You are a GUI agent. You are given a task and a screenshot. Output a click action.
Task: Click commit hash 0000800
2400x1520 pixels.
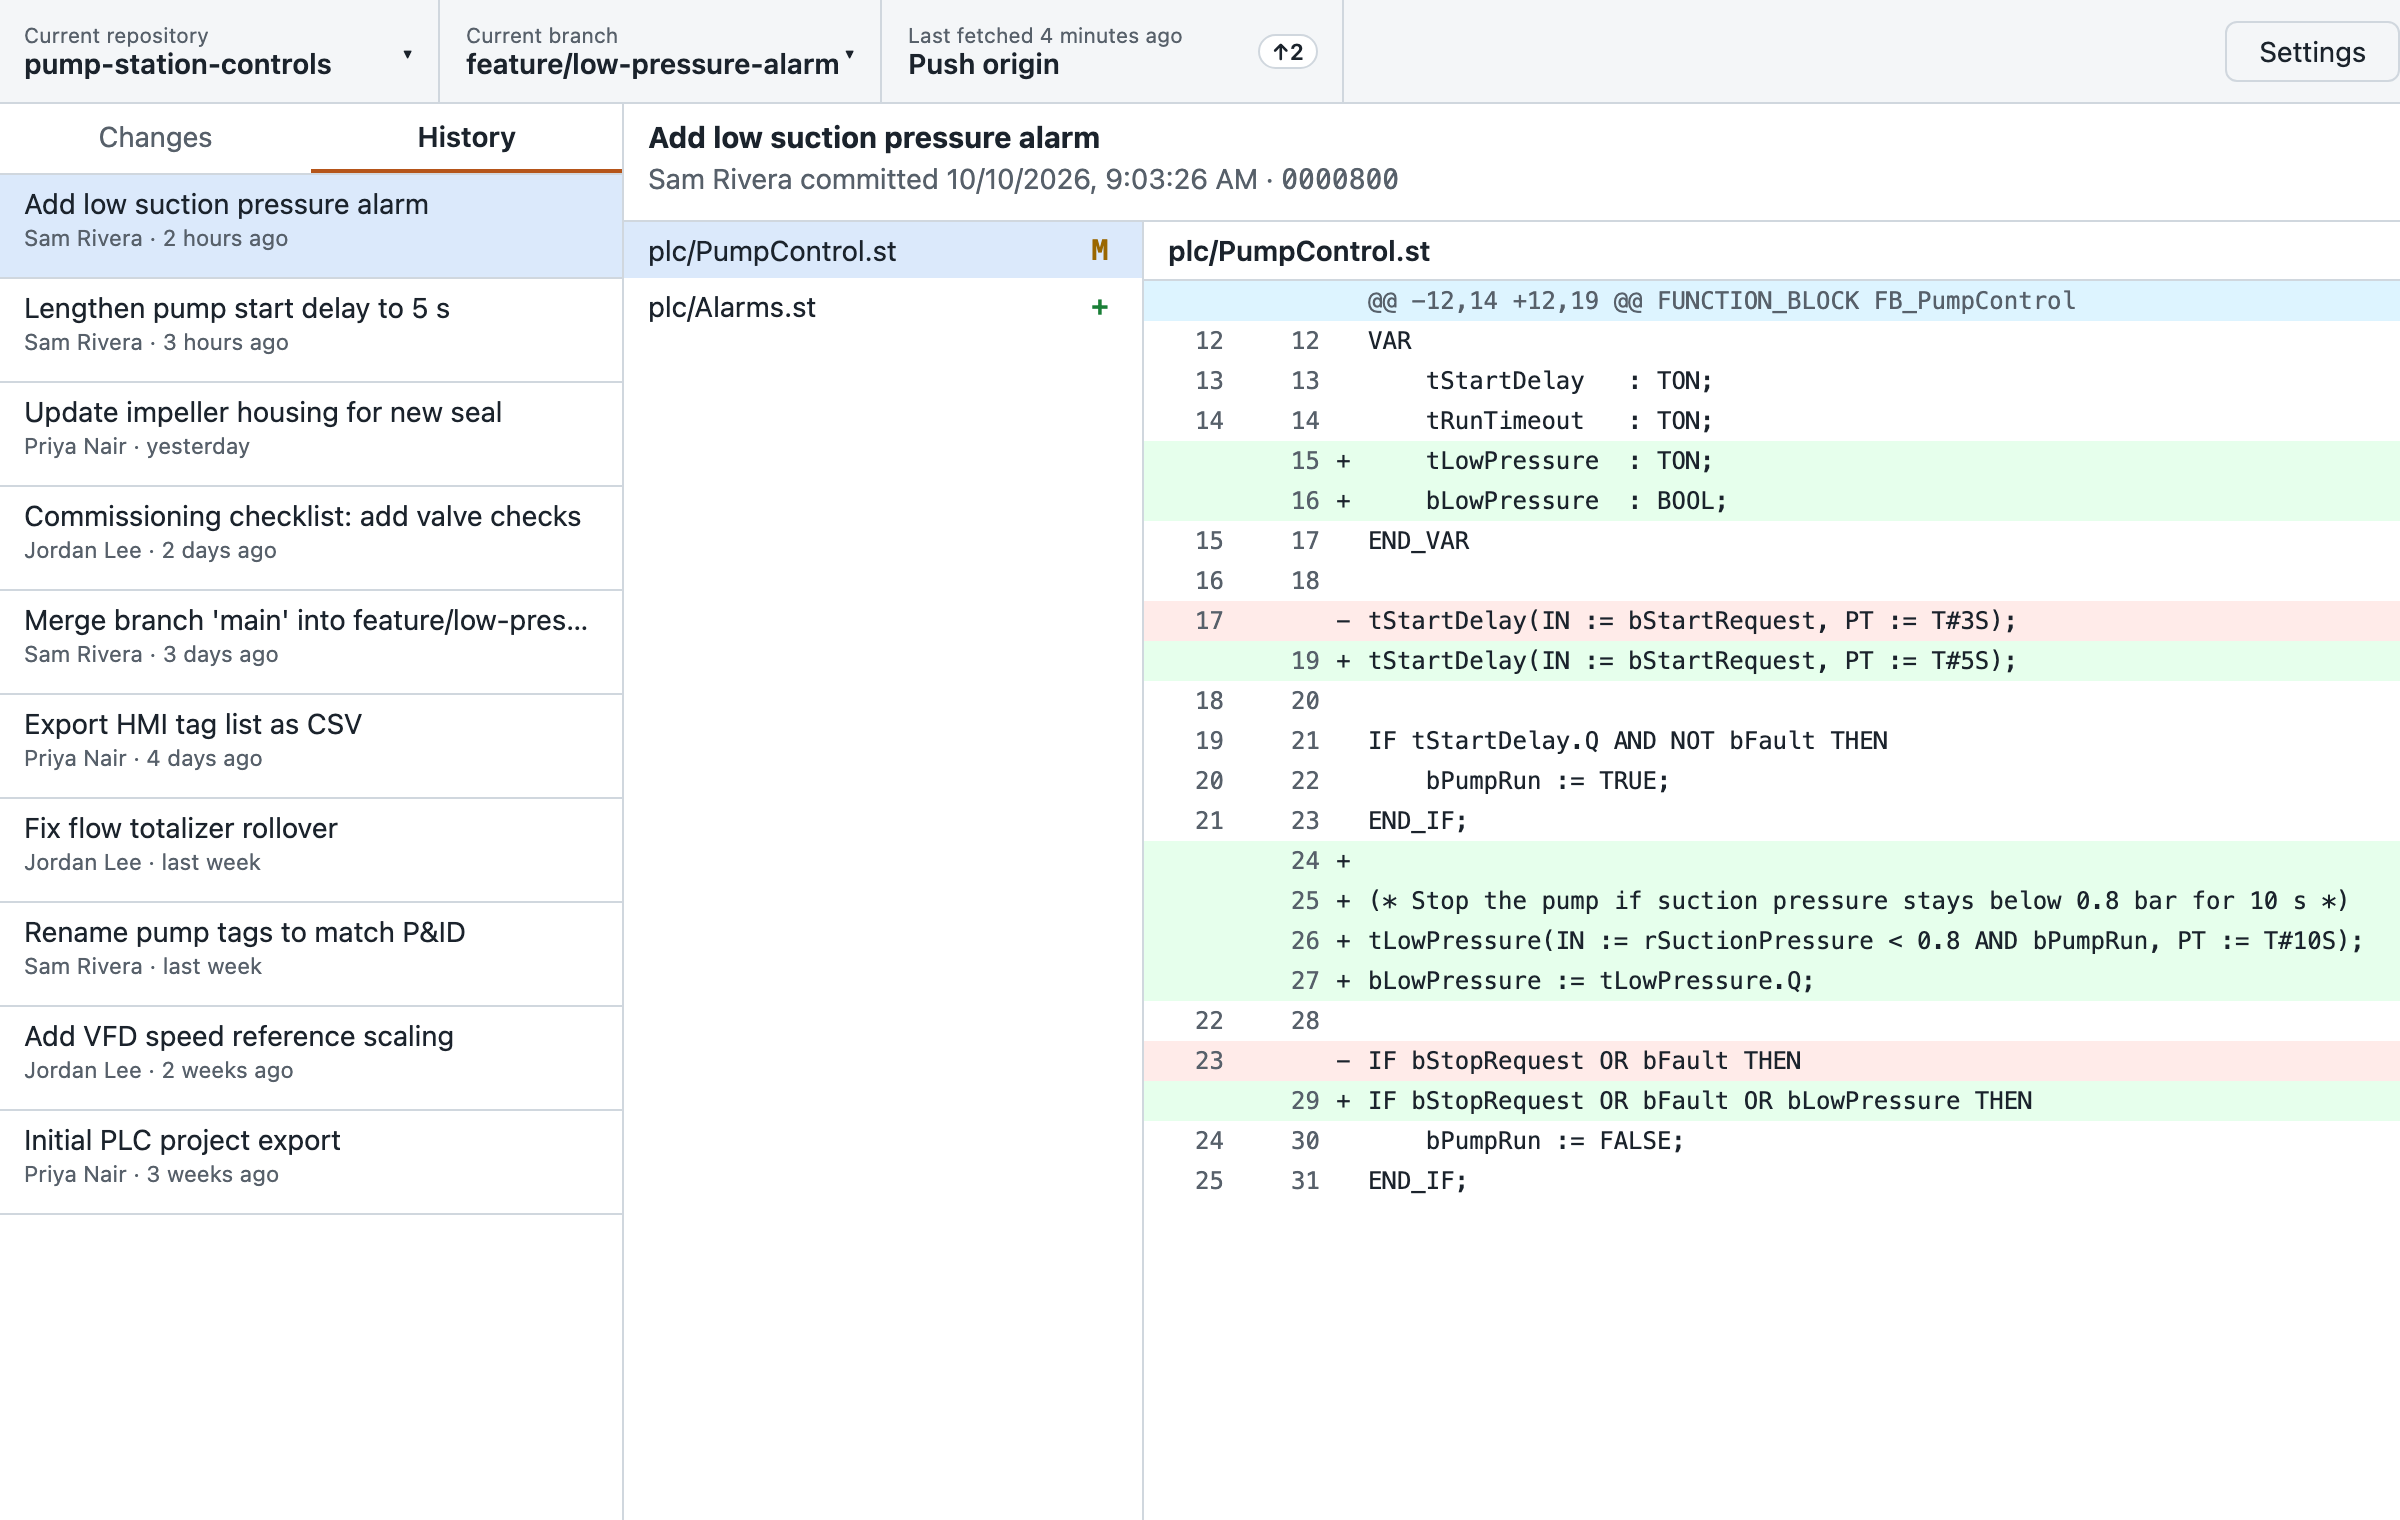(x=1339, y=179)
